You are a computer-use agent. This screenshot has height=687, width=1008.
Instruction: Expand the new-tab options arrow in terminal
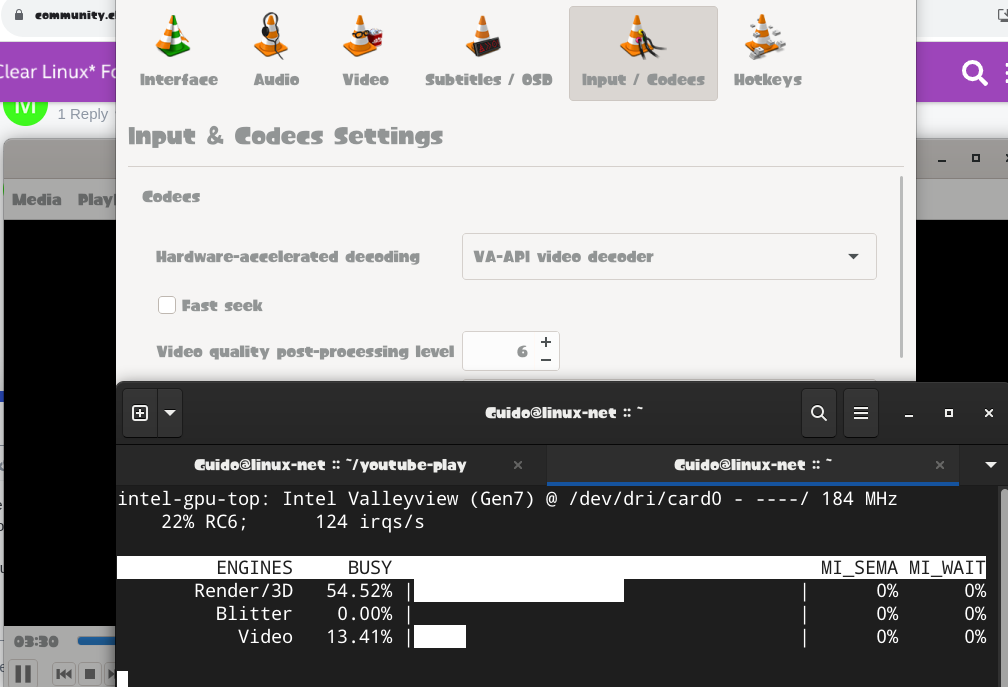(x=170, y=413)
